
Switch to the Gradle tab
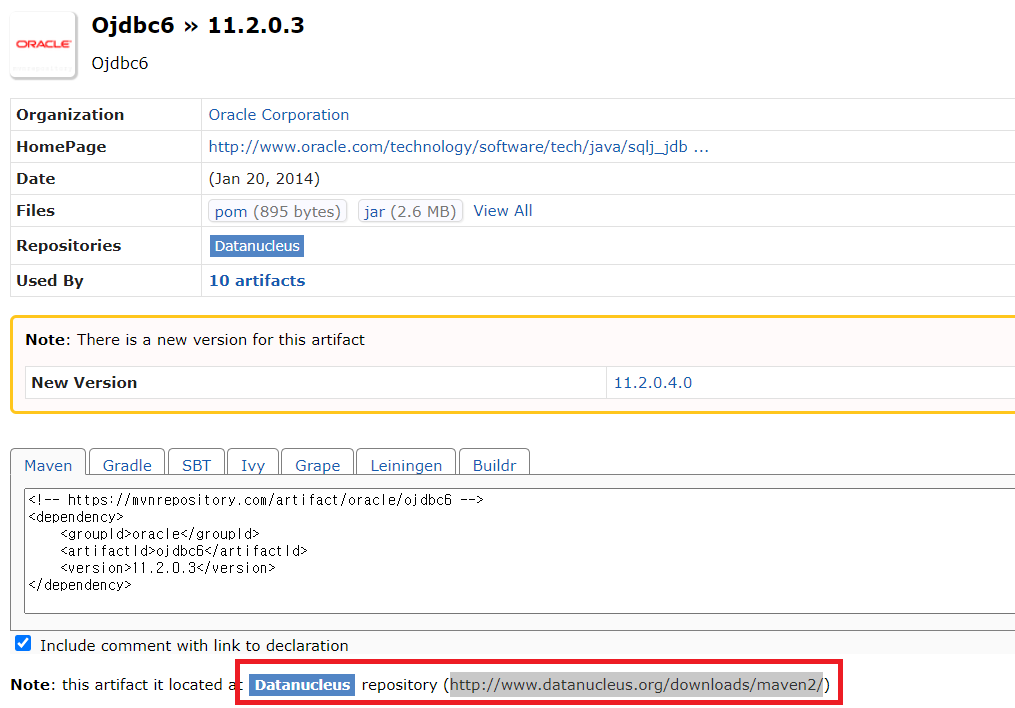127,465
